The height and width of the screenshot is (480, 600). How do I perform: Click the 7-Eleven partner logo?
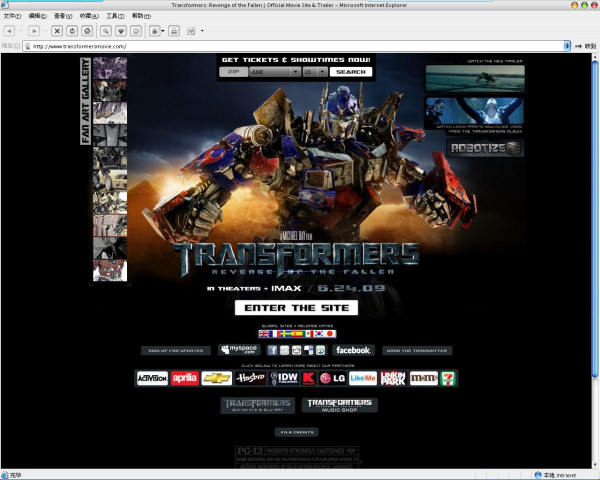(x=453, y=378)
